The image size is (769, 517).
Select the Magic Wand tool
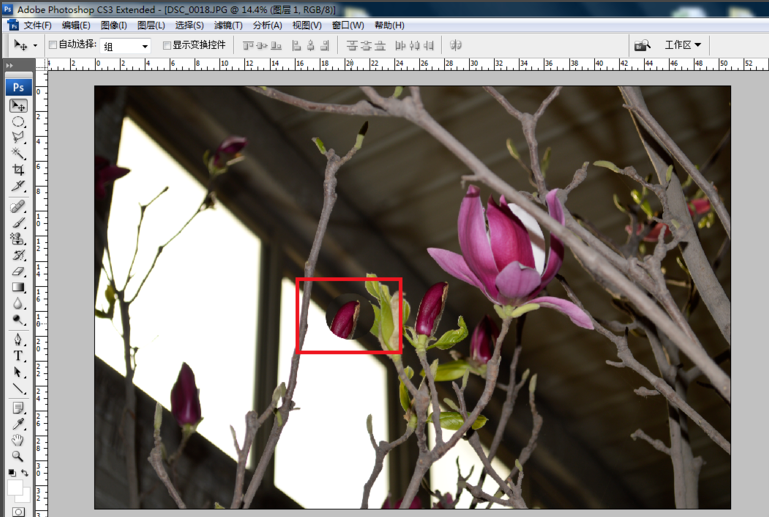point(18,154)
